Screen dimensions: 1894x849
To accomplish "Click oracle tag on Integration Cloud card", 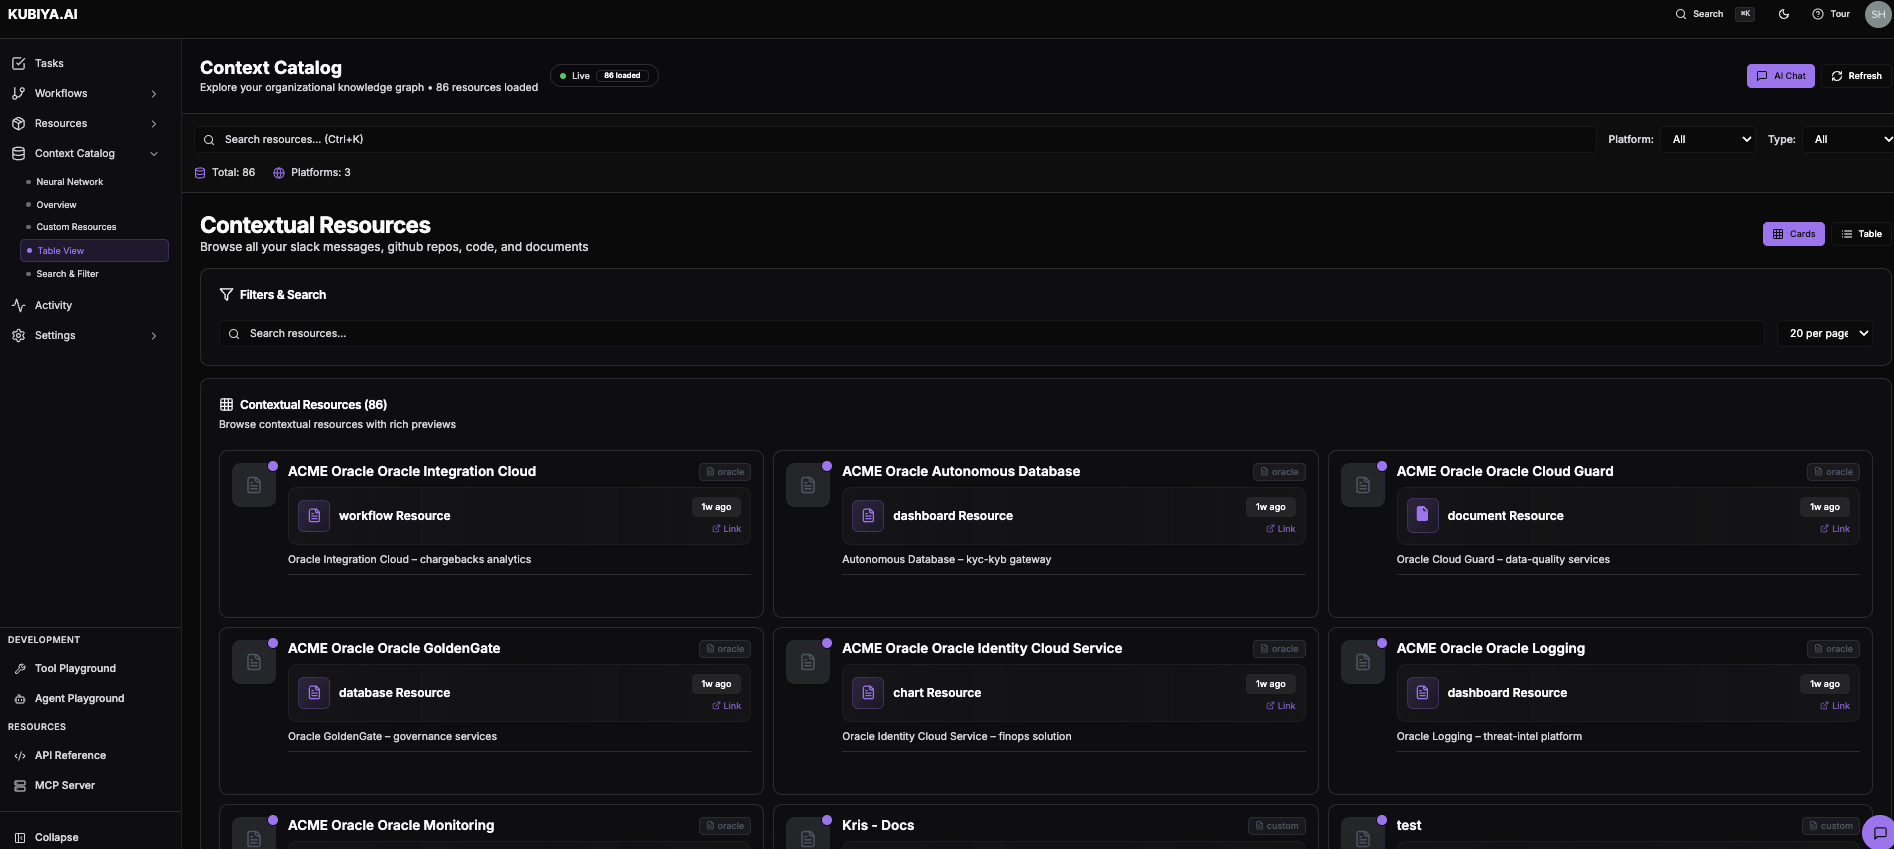I will 725,472.
